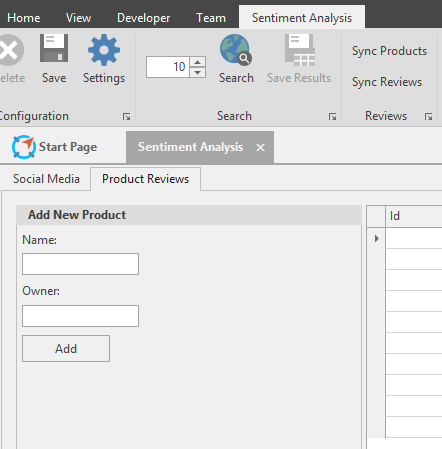Open the Search group dialog launcher
Image resolution: width=442 pixels, height=449 pixels.
[x=332, y=116]
